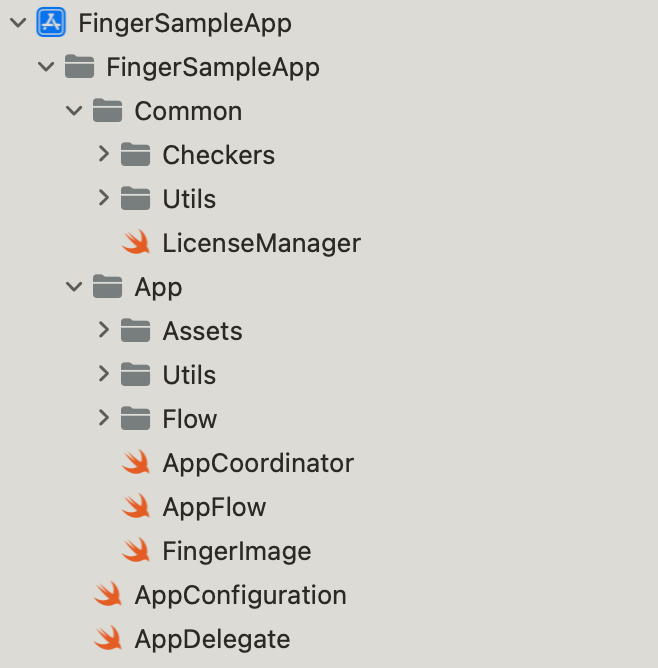
Task: Click the AppFlow Swift file icon
Action: 136,506
